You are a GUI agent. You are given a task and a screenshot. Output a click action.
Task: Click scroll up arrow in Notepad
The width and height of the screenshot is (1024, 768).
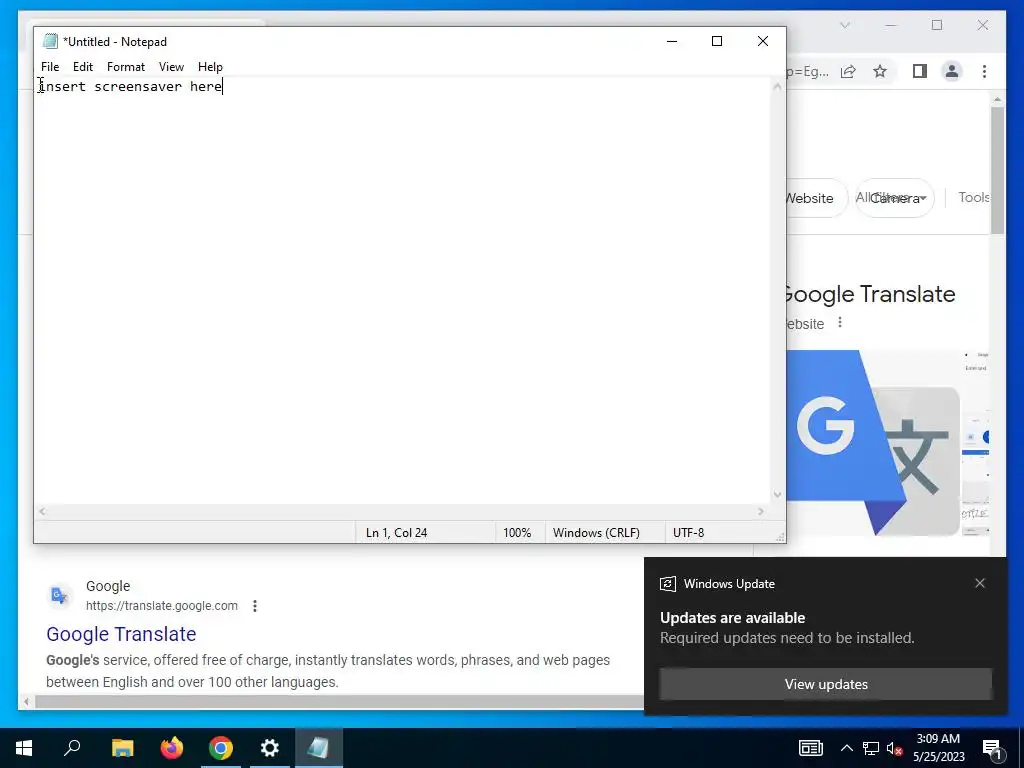777,86
